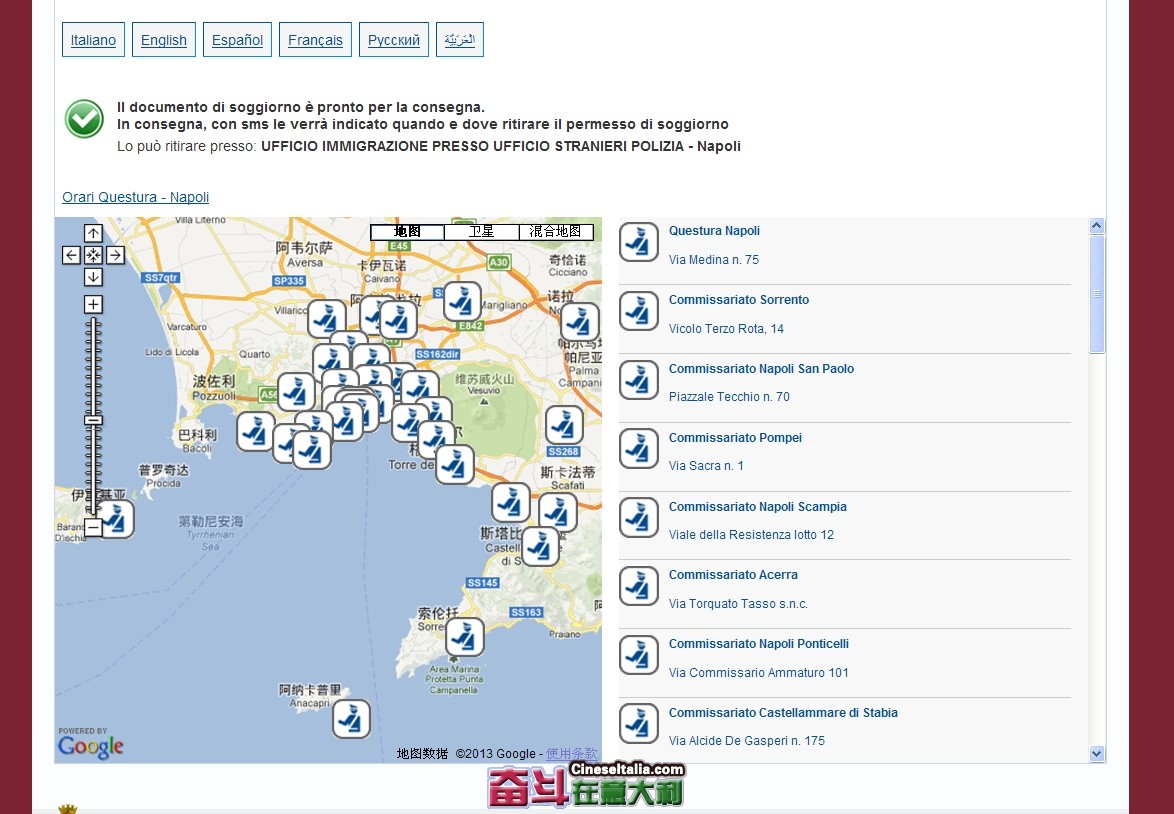
Task: Open Commissariato Acerra title link
Action: (733, 574)
